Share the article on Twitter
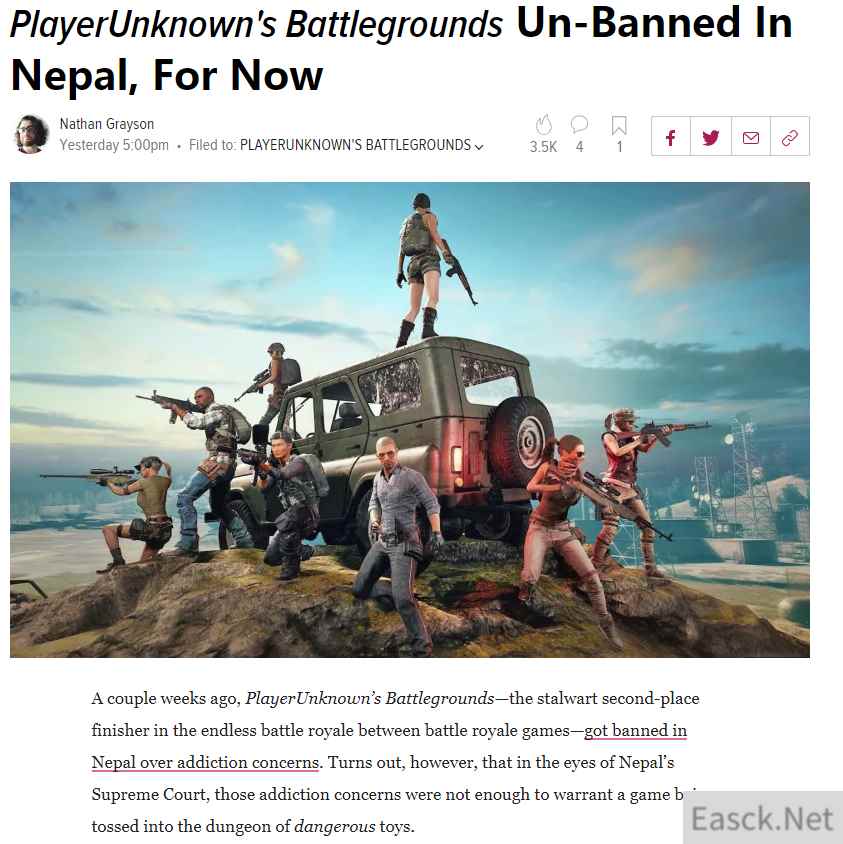Screen dimensions: 843x844 pyautogui.click(x=711, y=137)
